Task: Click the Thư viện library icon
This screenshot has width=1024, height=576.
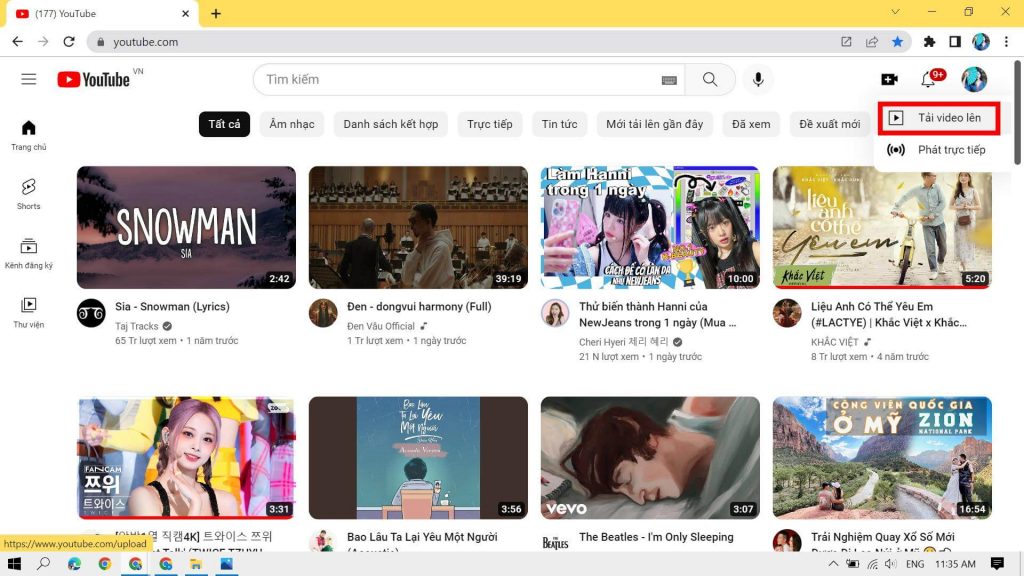Action: point(28,306)
